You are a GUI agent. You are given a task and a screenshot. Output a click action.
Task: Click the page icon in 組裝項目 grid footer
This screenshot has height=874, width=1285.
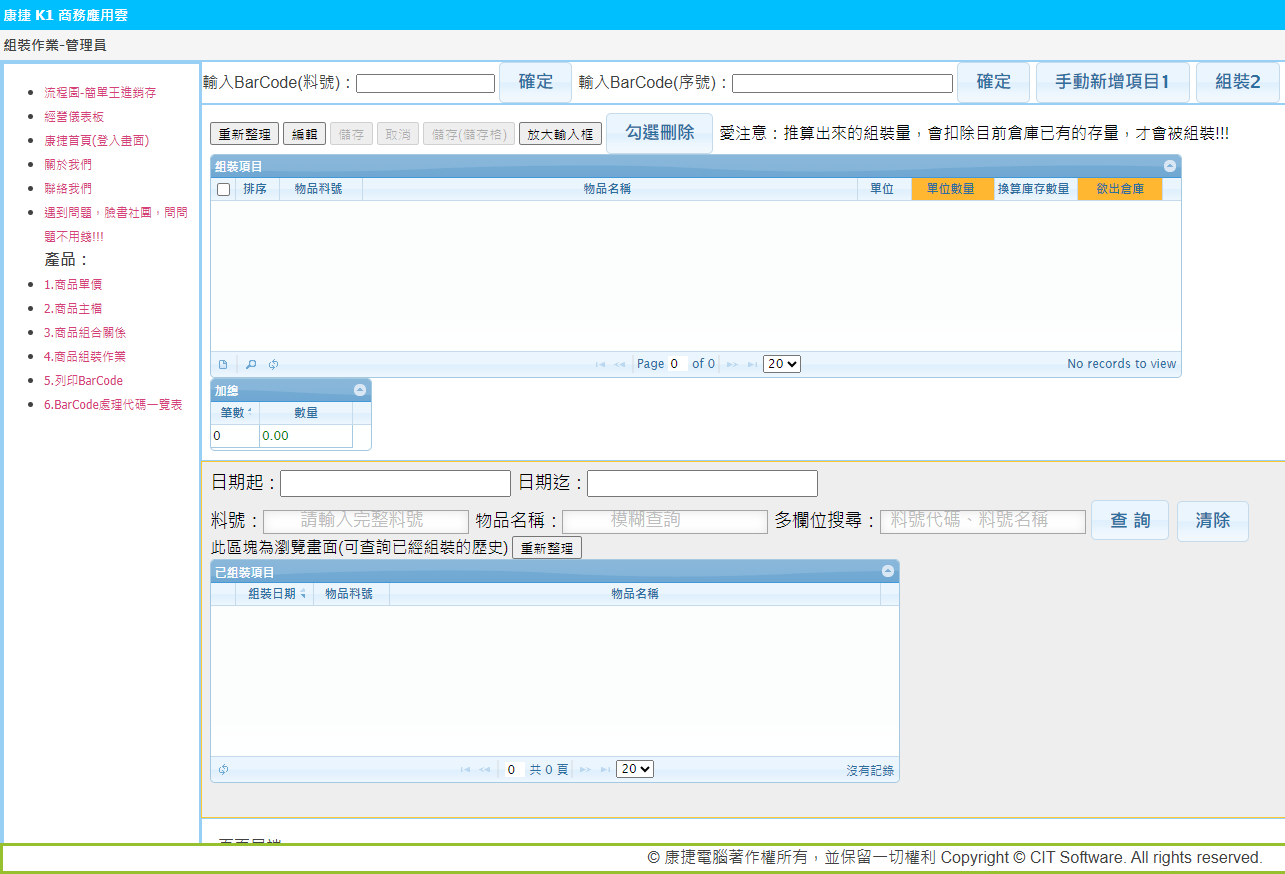click(223, 364)
